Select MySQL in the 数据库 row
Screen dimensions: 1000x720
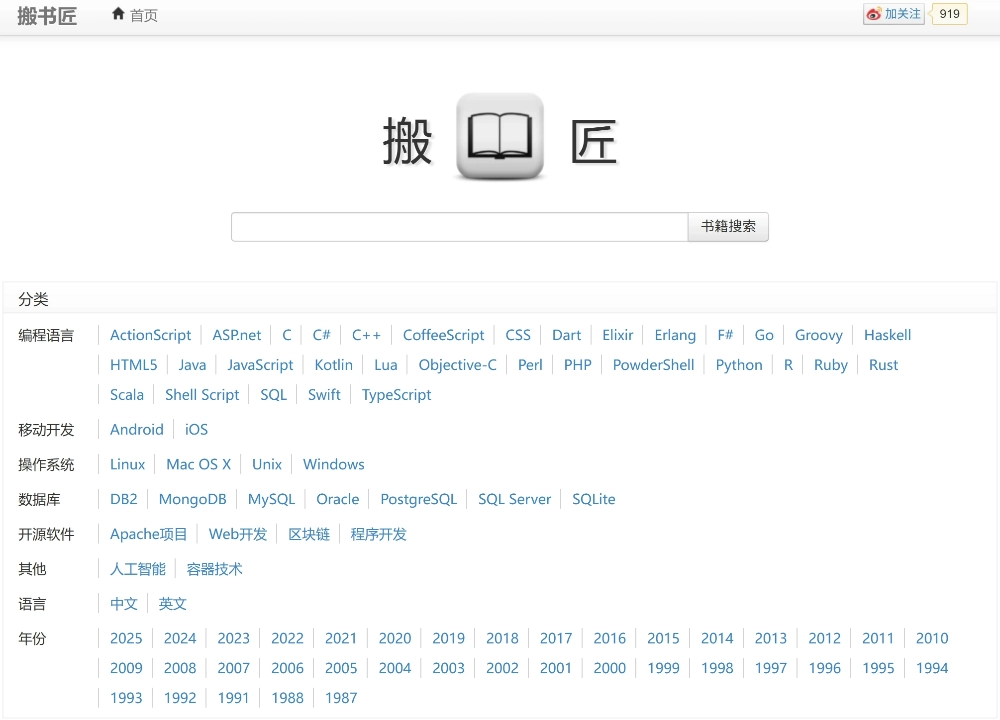point(271,499)
